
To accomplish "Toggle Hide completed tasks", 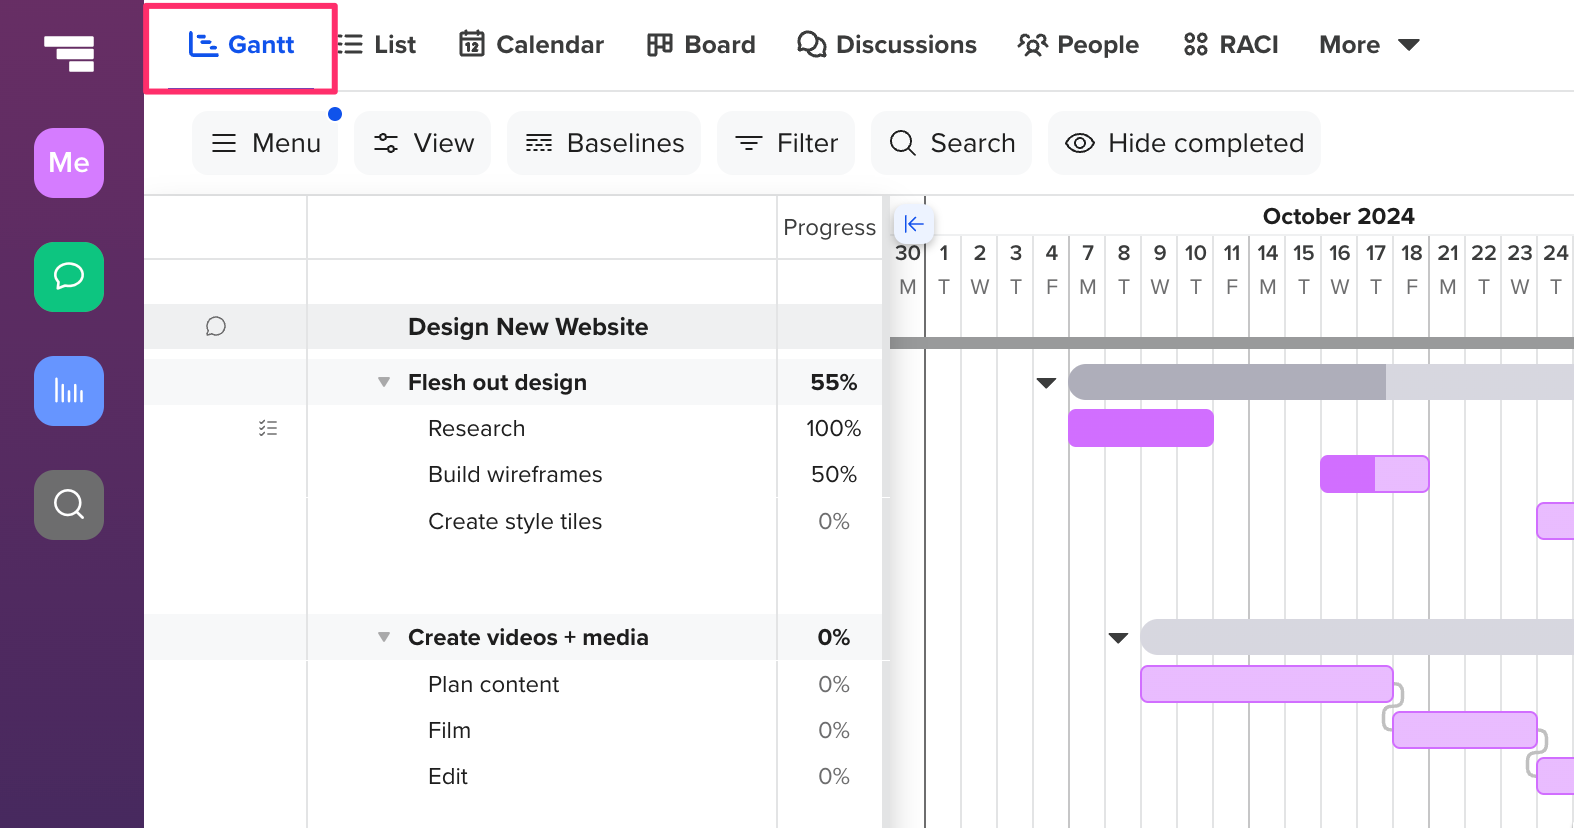I will 1184,143.
